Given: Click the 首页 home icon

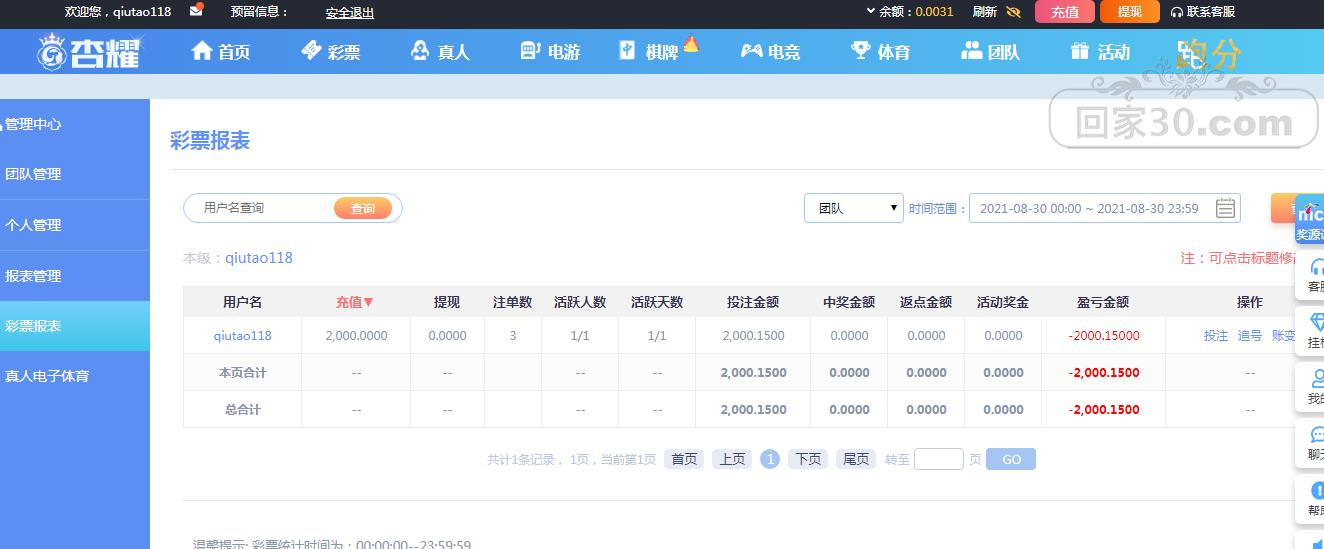Looking at the screenshot, I should (202, 50).
